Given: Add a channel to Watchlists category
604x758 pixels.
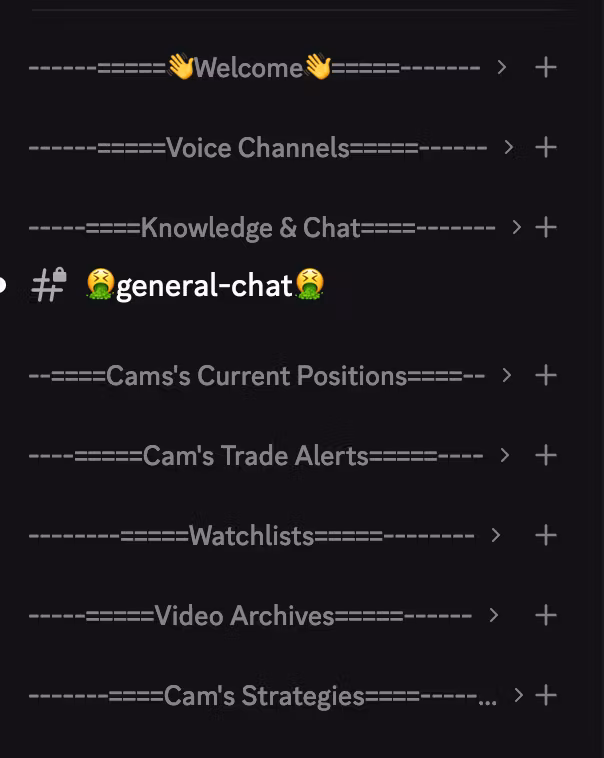Looking at the screenshot, I should click(545, 535).
